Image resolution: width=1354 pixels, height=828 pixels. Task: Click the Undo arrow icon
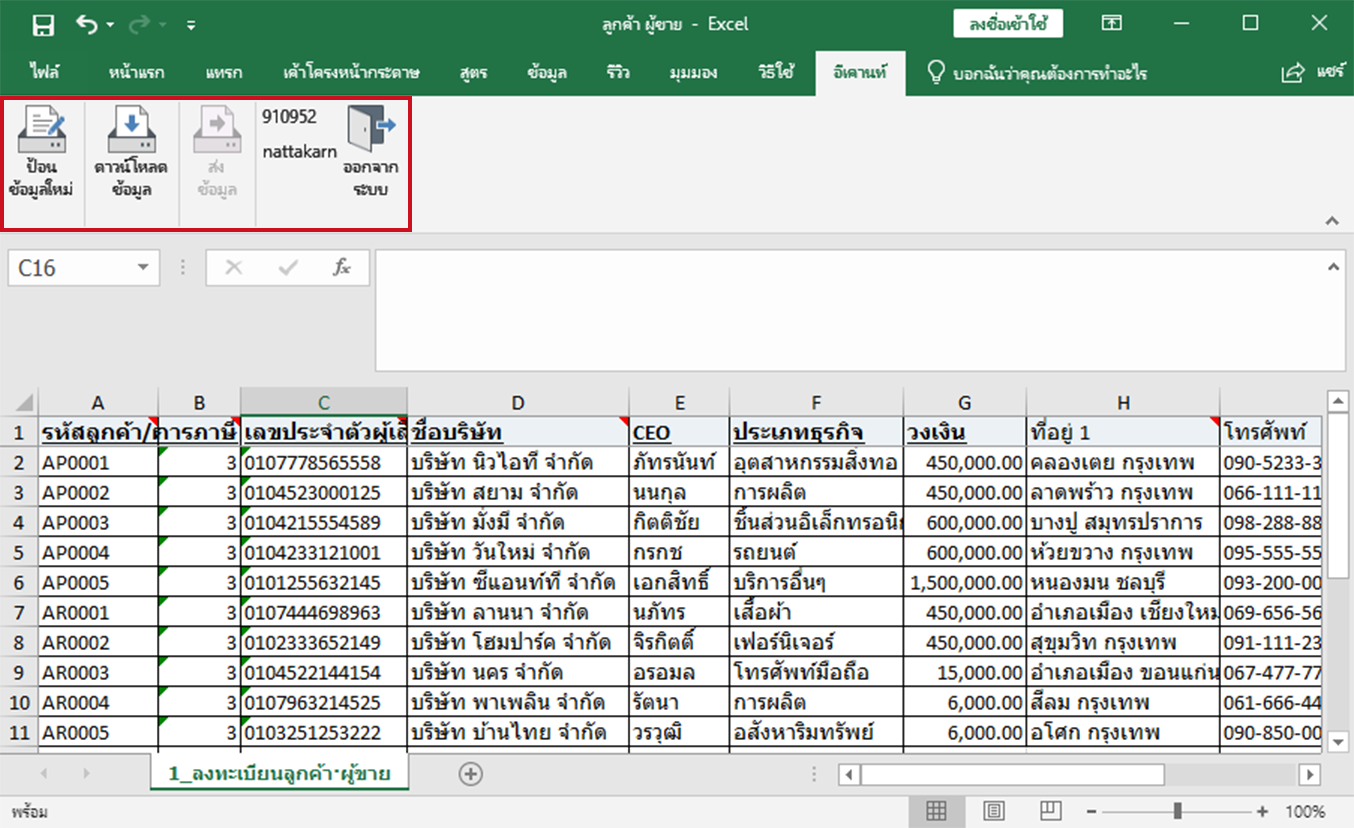pyautogui.click(x=87, y=24)
